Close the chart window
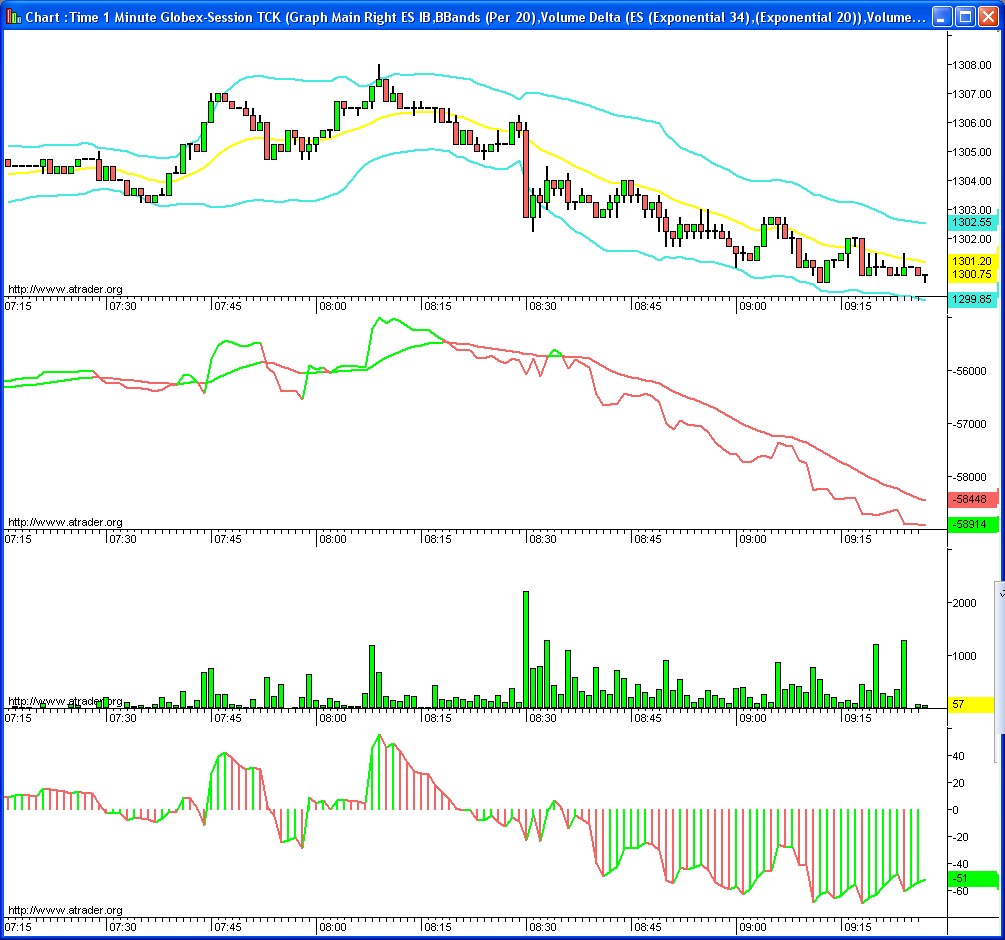1005x940 pixels. [988, 17]
